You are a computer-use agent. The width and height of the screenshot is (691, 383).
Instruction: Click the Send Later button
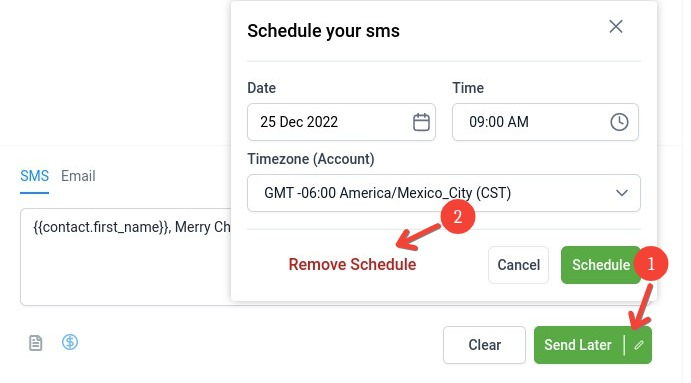pyautogui.click(x=578, y=345)
